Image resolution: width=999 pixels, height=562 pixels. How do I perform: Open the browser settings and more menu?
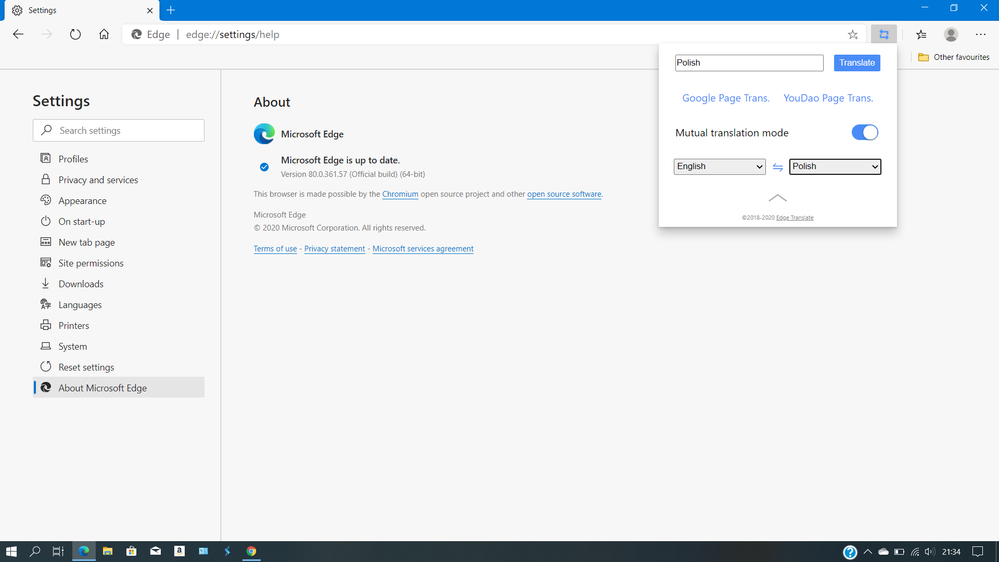point(980,34)
